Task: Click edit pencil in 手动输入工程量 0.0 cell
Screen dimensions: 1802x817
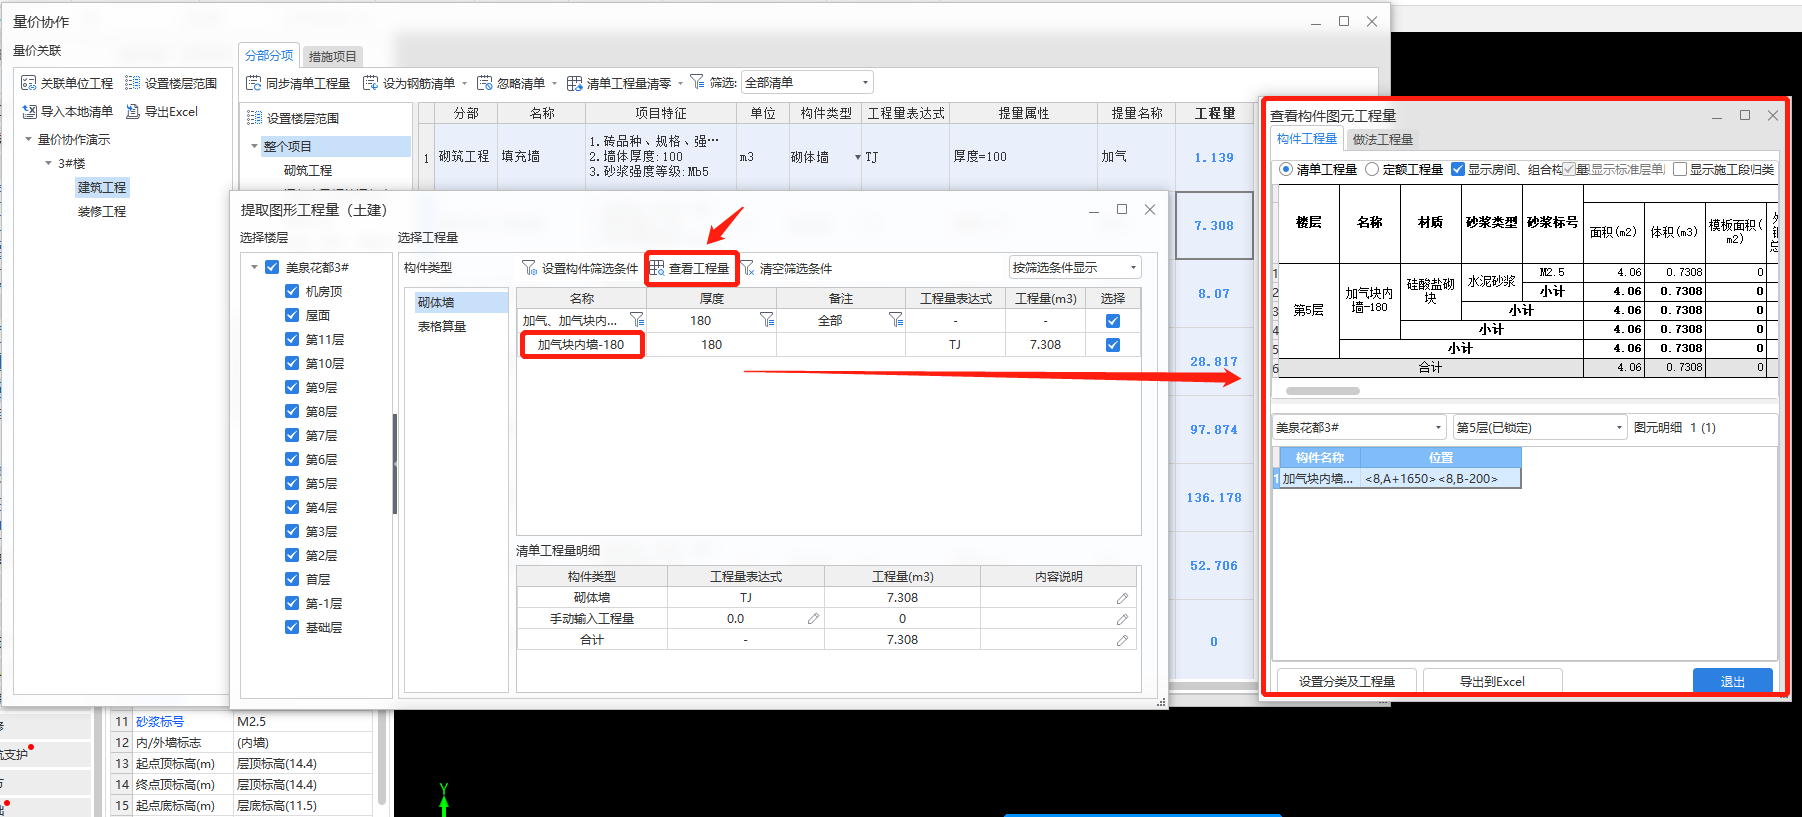Action: 813,619
